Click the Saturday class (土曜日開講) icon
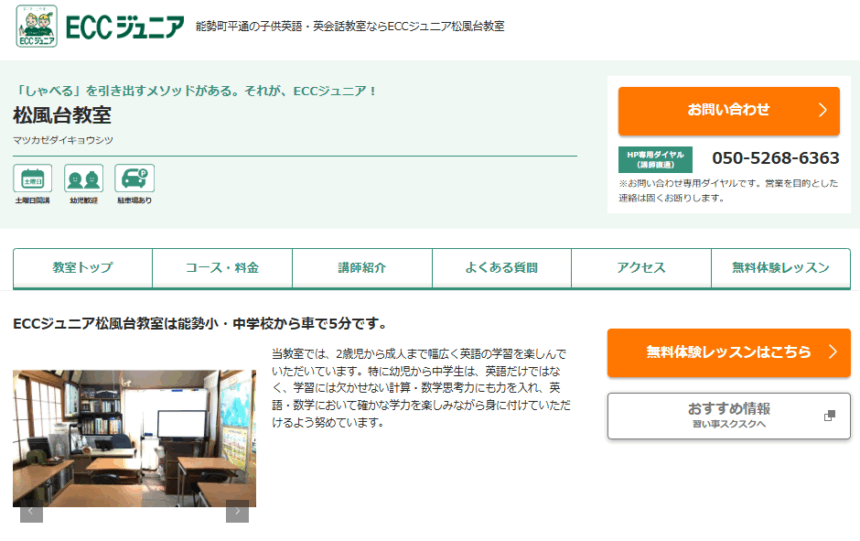This screenshot has width=860, height=541. click(32, 179)
